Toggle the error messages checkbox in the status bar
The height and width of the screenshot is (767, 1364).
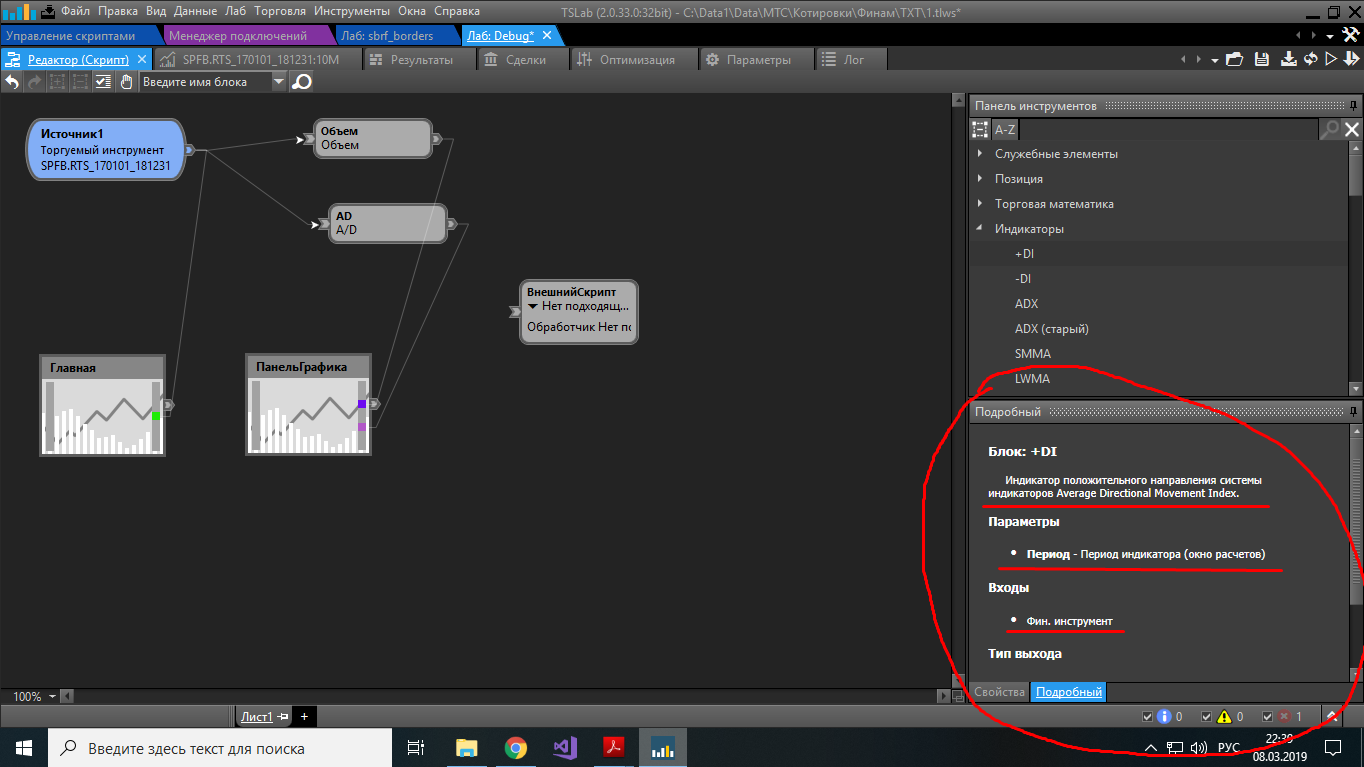[x=1267, y=716]
